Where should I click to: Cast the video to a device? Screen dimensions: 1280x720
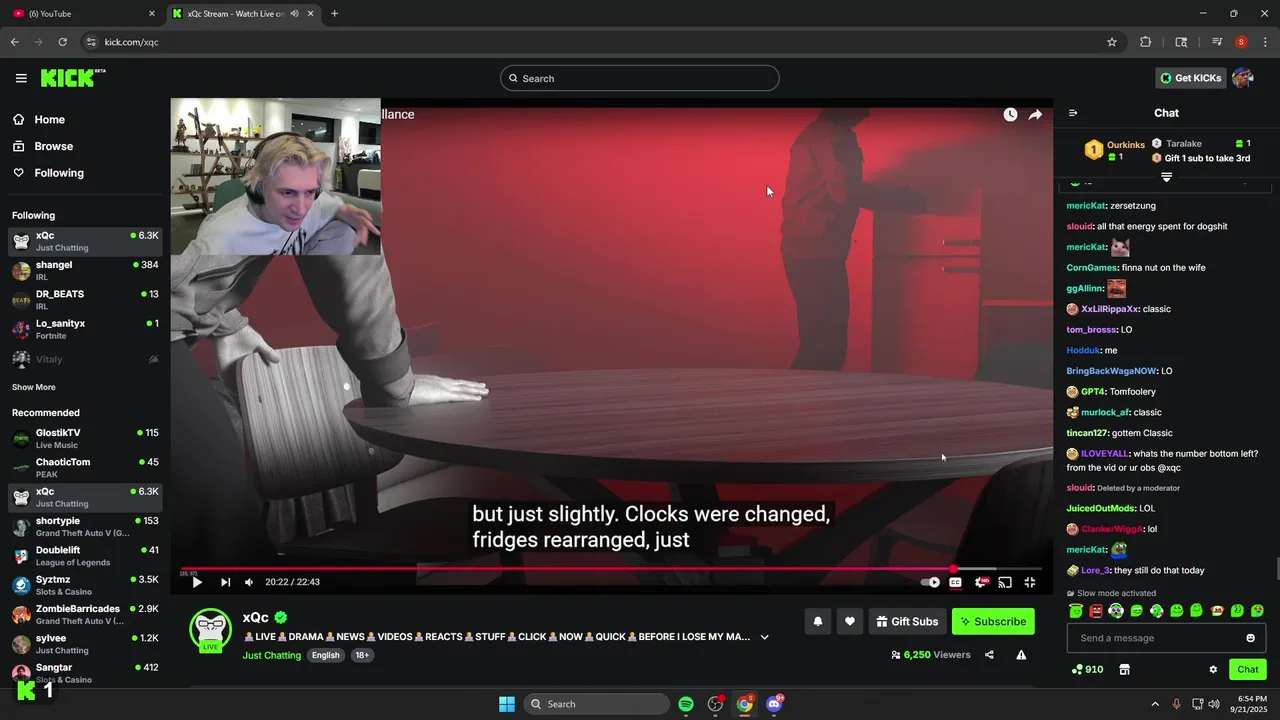(x=1005, y=582)
